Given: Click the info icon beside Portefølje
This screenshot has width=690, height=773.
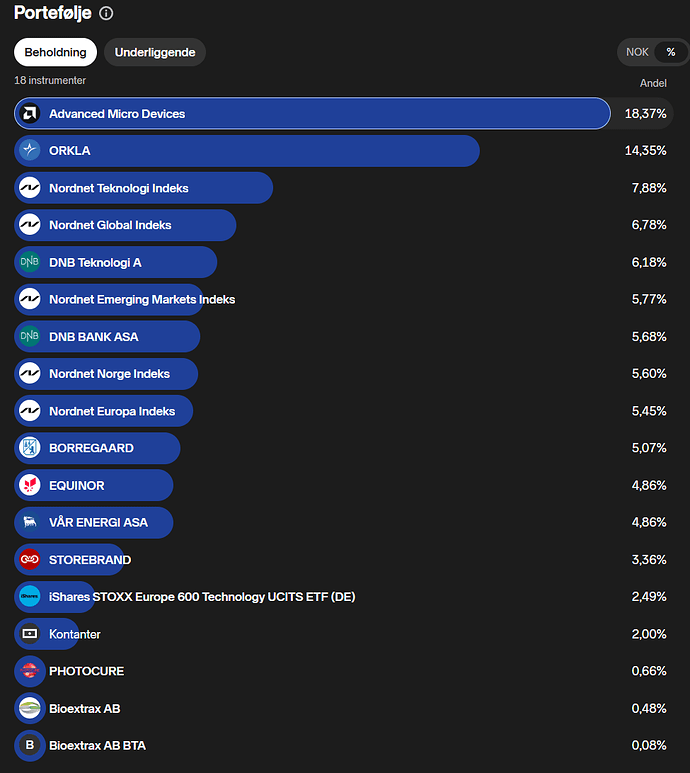Looking at the screenshot, I should [107, 14].
